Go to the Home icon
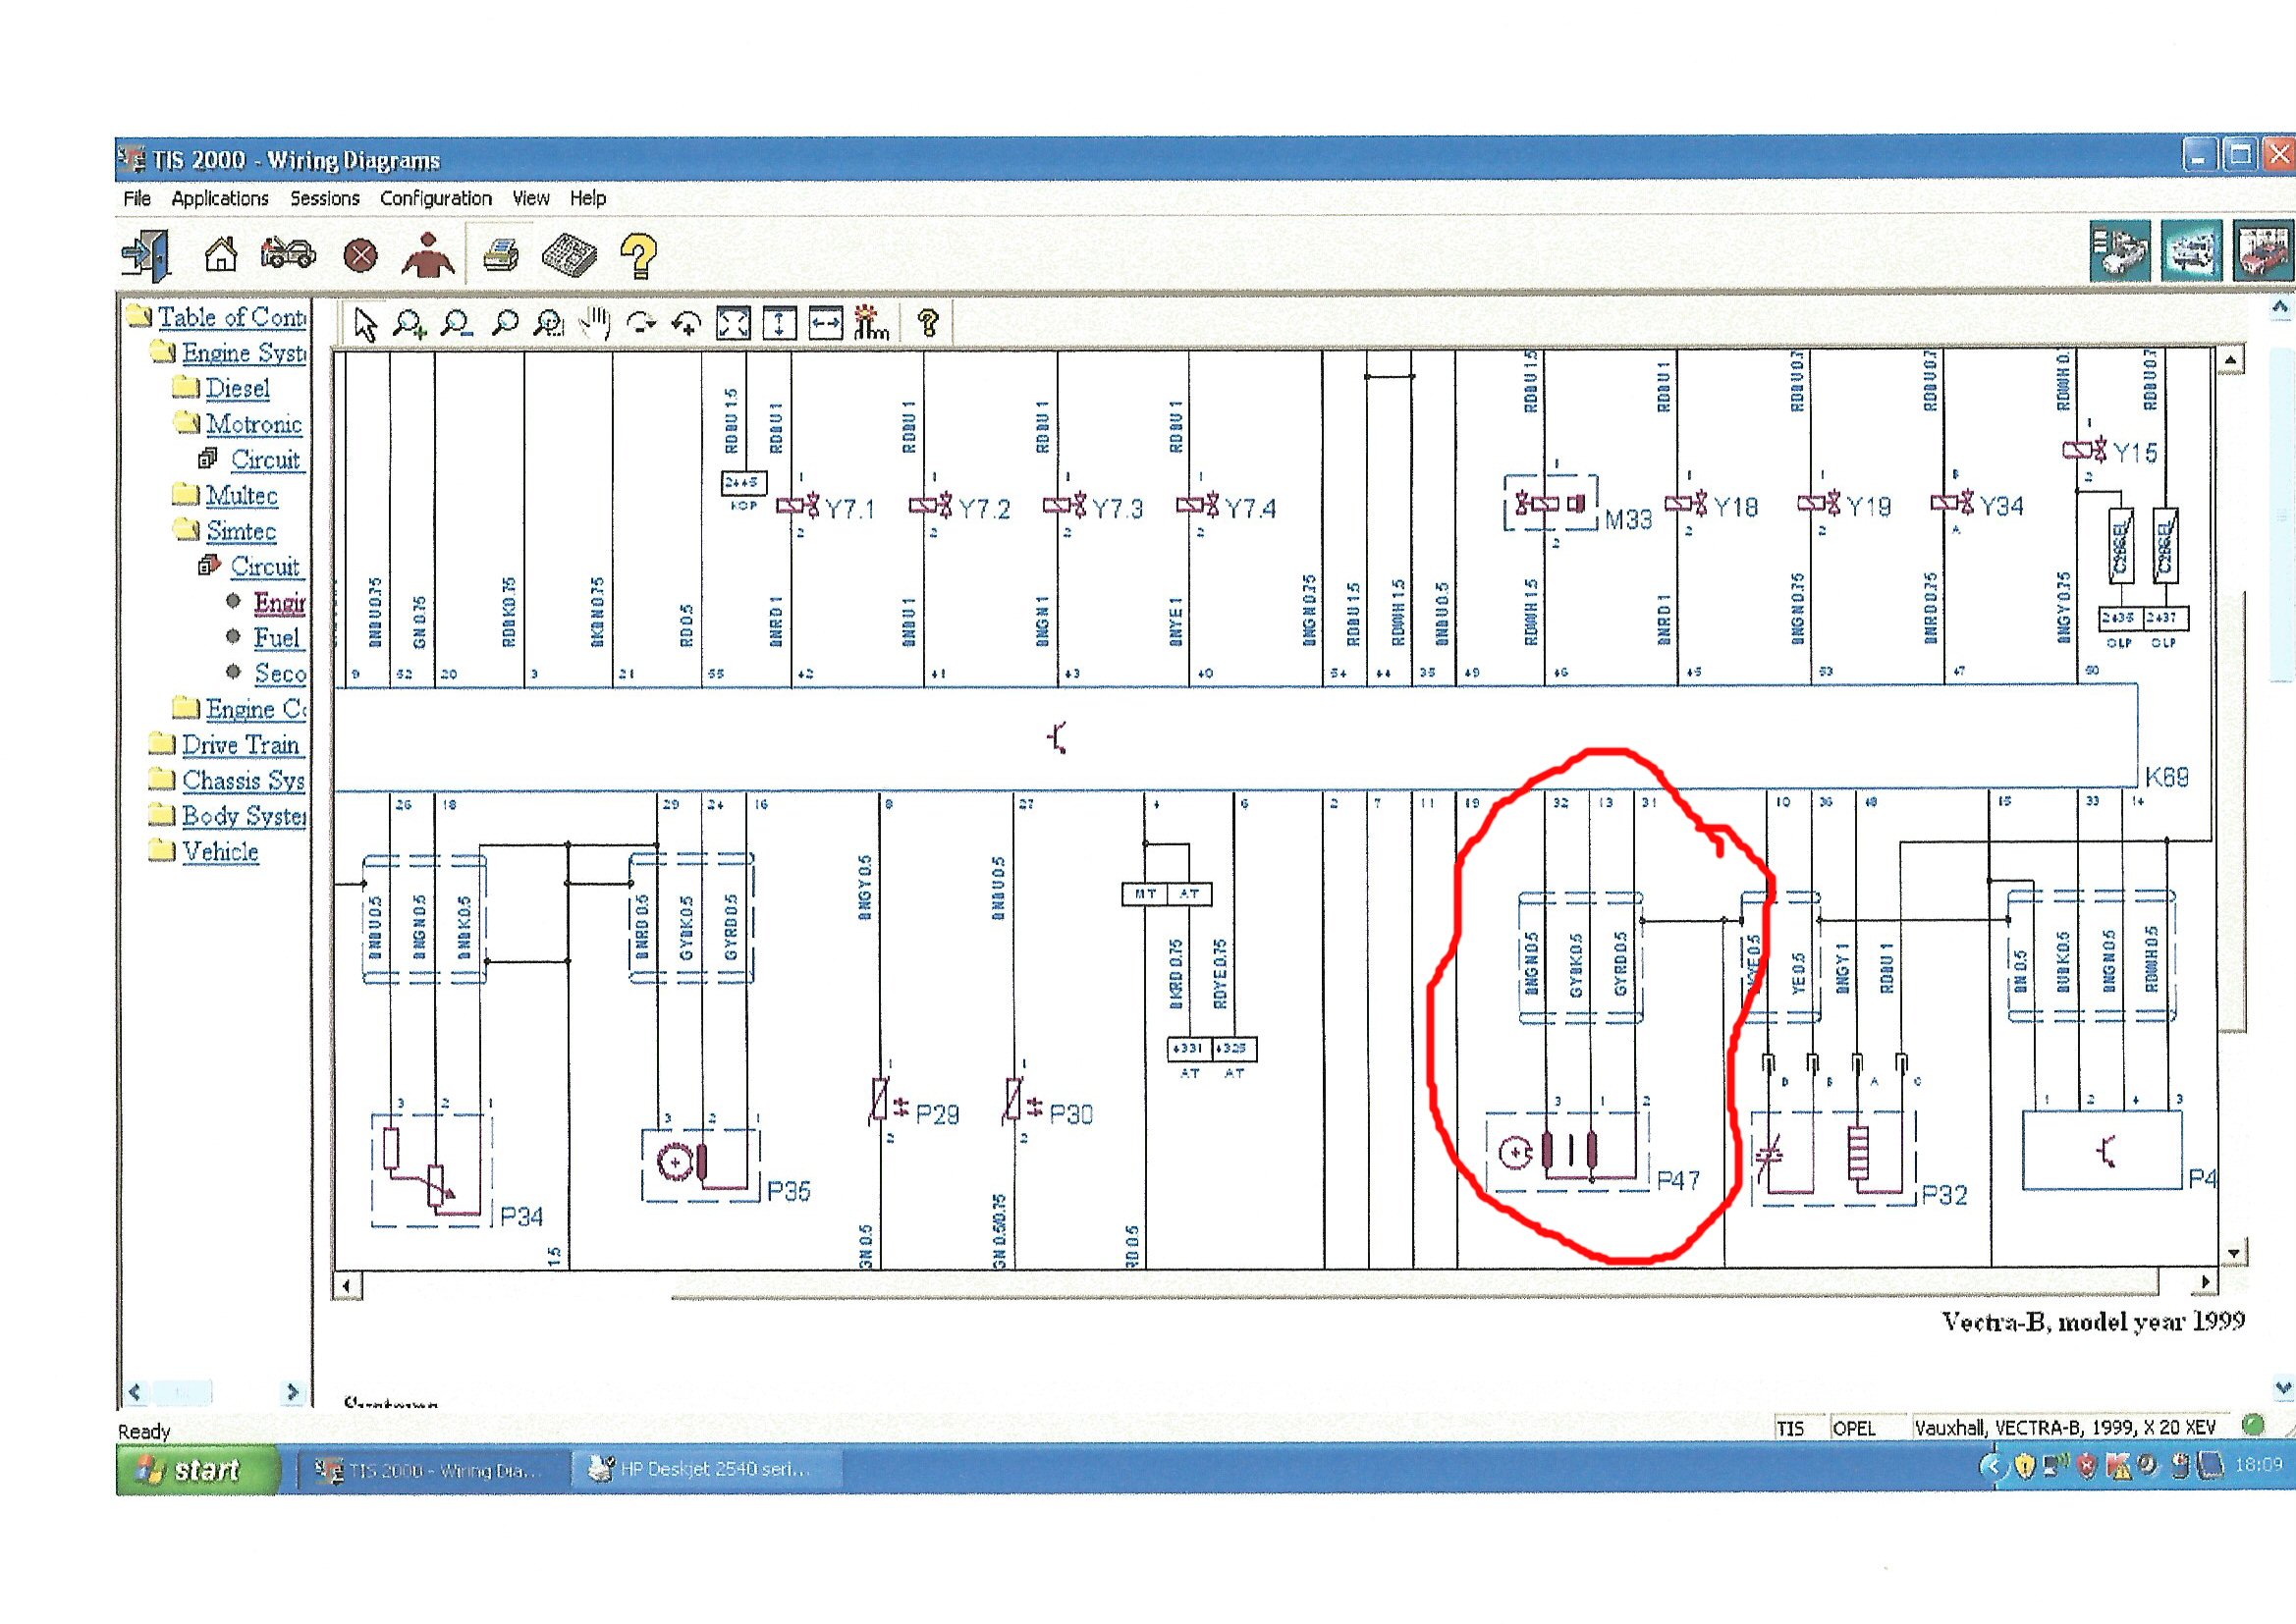This screenshot has width=2296, height=1624. (x=220, y=254)
